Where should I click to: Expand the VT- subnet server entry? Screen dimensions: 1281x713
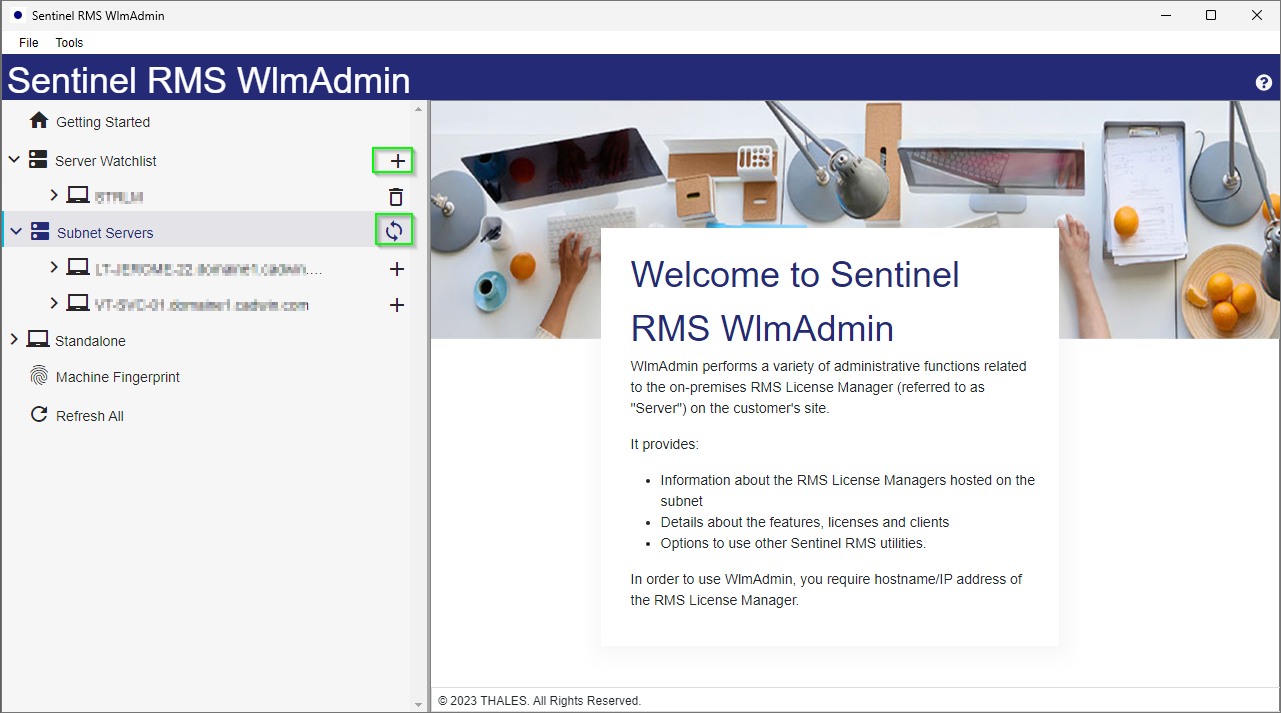[54, 304]
